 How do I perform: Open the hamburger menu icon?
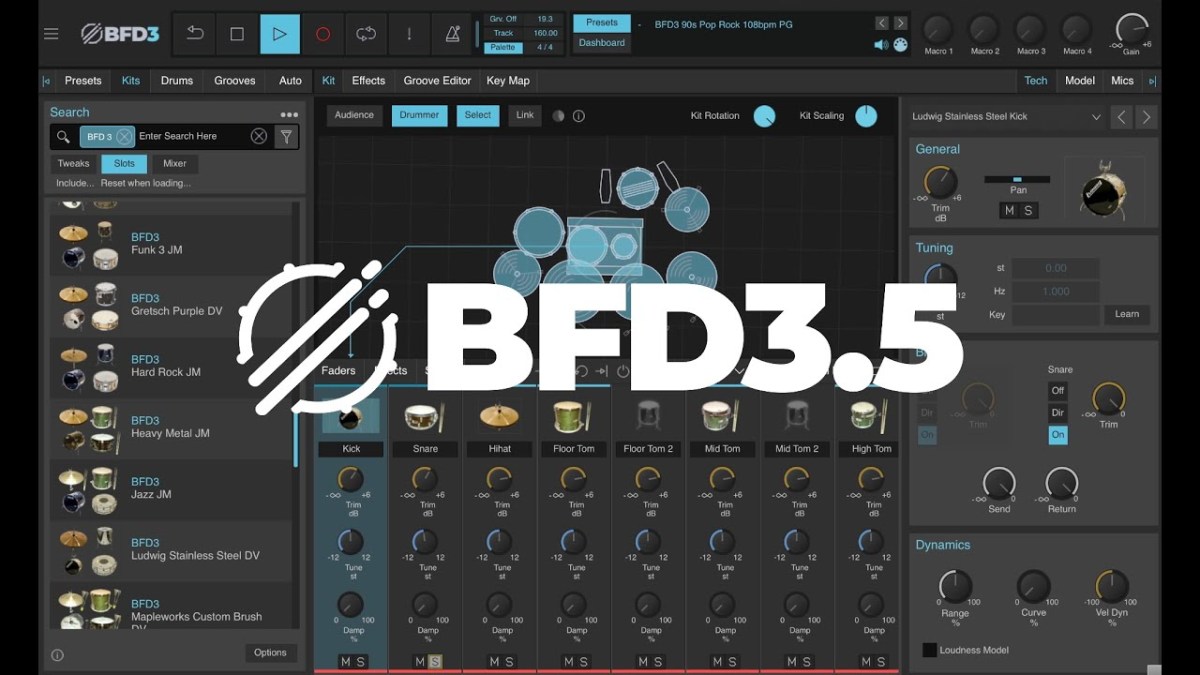(x=51, y=33)
